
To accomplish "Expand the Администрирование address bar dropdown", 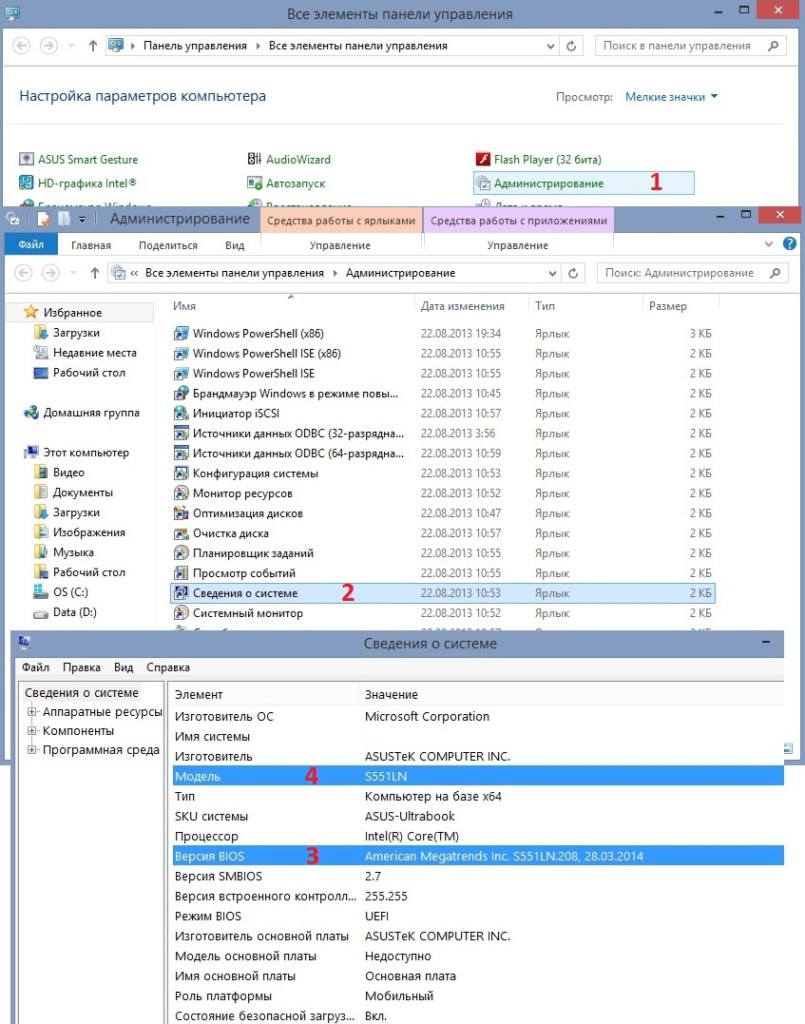I will 552,273.
